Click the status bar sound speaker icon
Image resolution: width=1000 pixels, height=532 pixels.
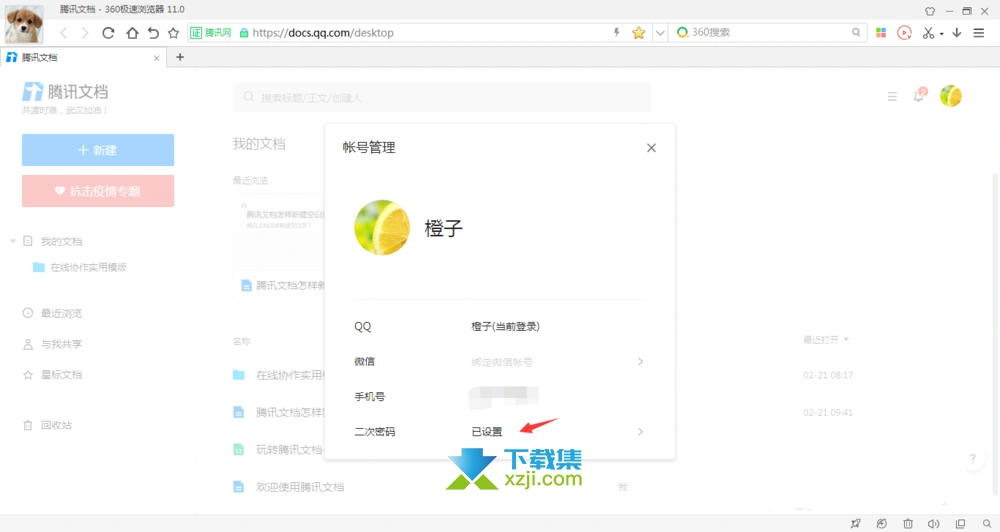[934, 524]
